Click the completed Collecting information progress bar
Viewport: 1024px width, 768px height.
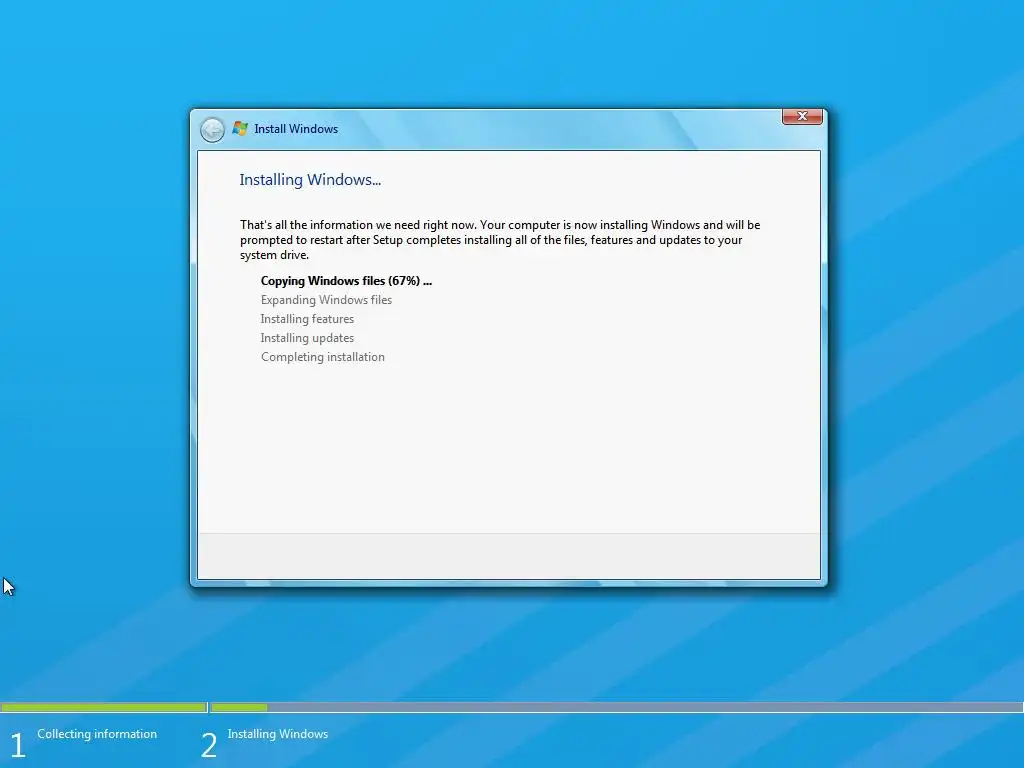point(103,707)
